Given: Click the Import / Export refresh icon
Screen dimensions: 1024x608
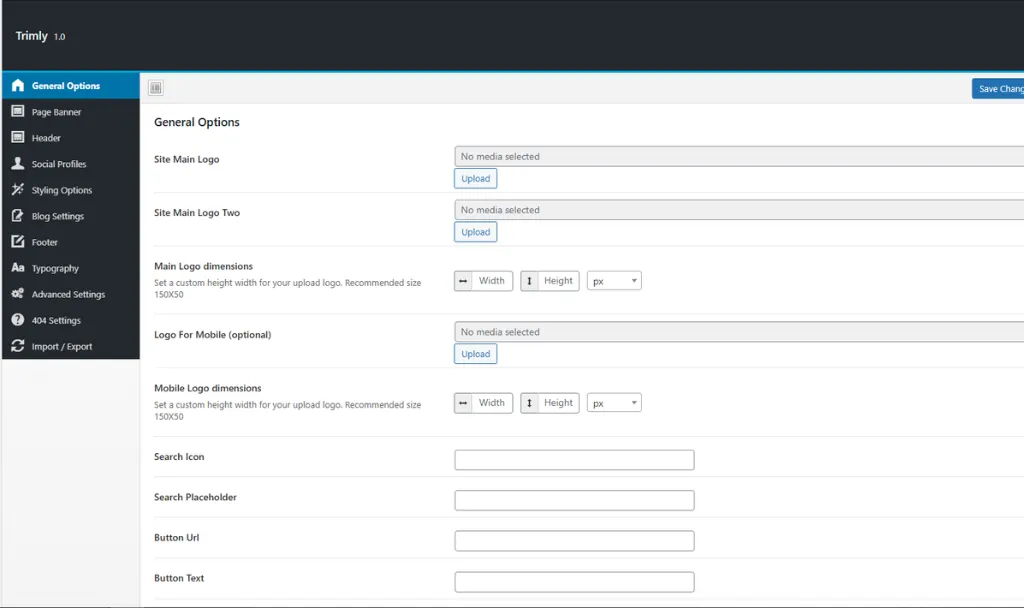Looking at the screenshot, I should tap(17, 346).
